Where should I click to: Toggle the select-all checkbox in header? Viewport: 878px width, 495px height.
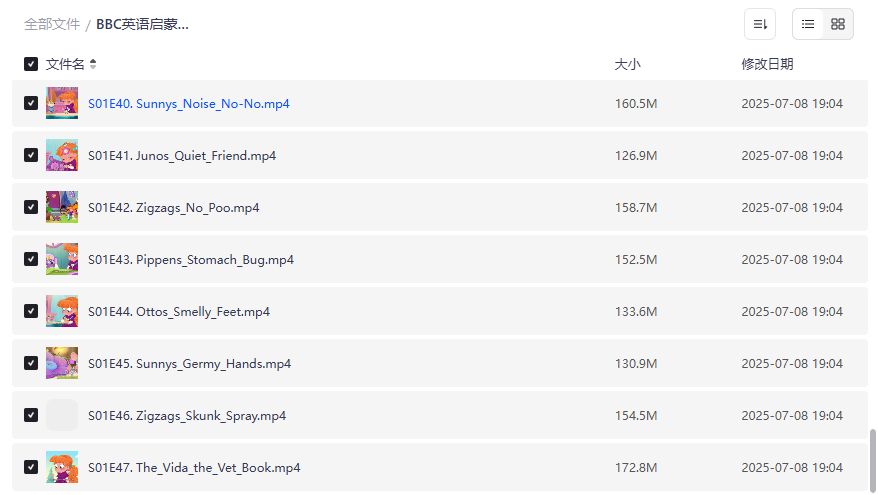coord(31,64)
